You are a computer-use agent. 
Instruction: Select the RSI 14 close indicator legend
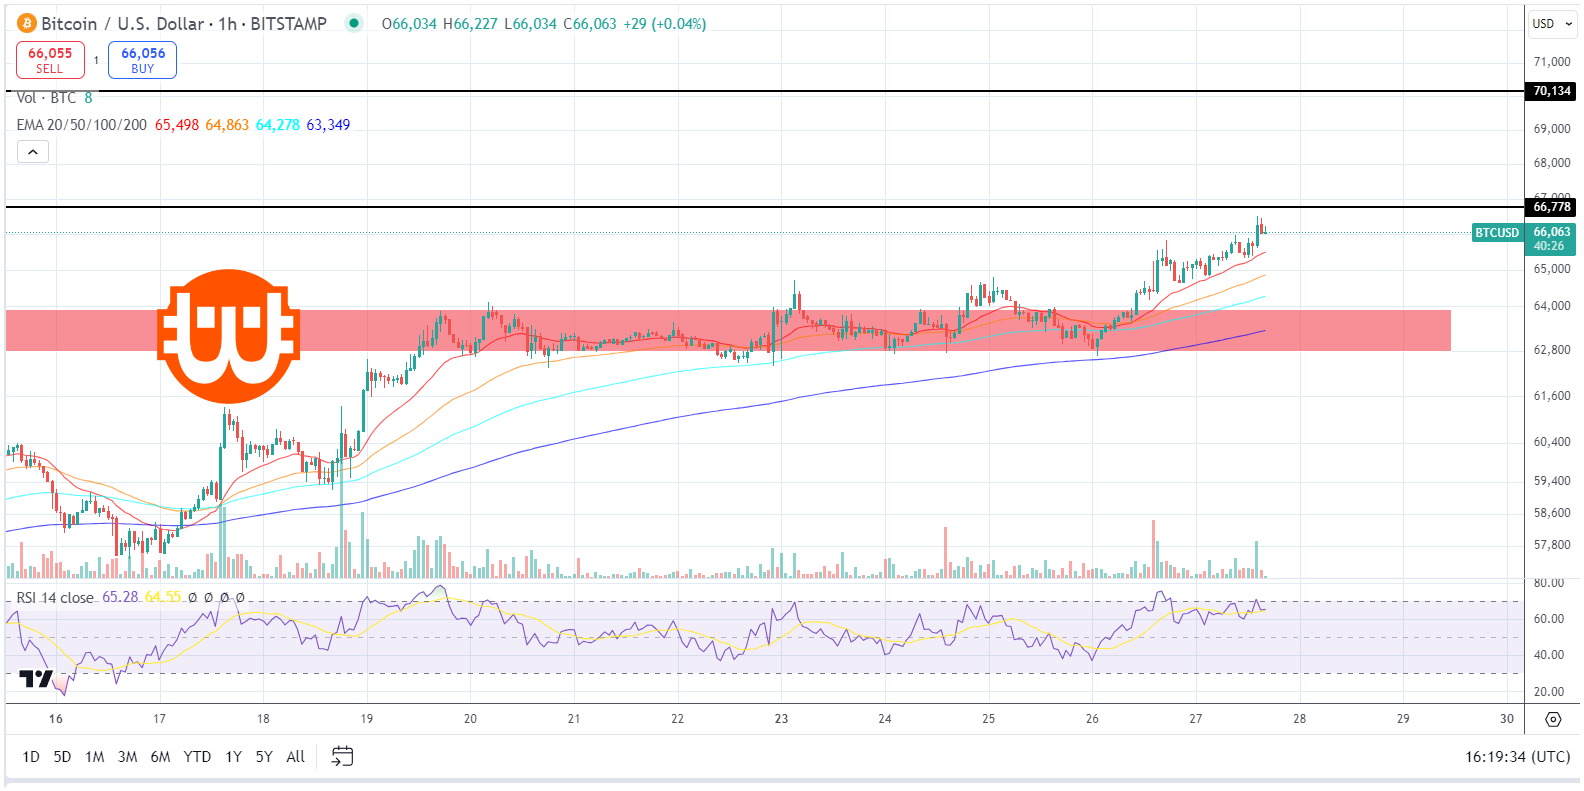click(x=55, y=597)
